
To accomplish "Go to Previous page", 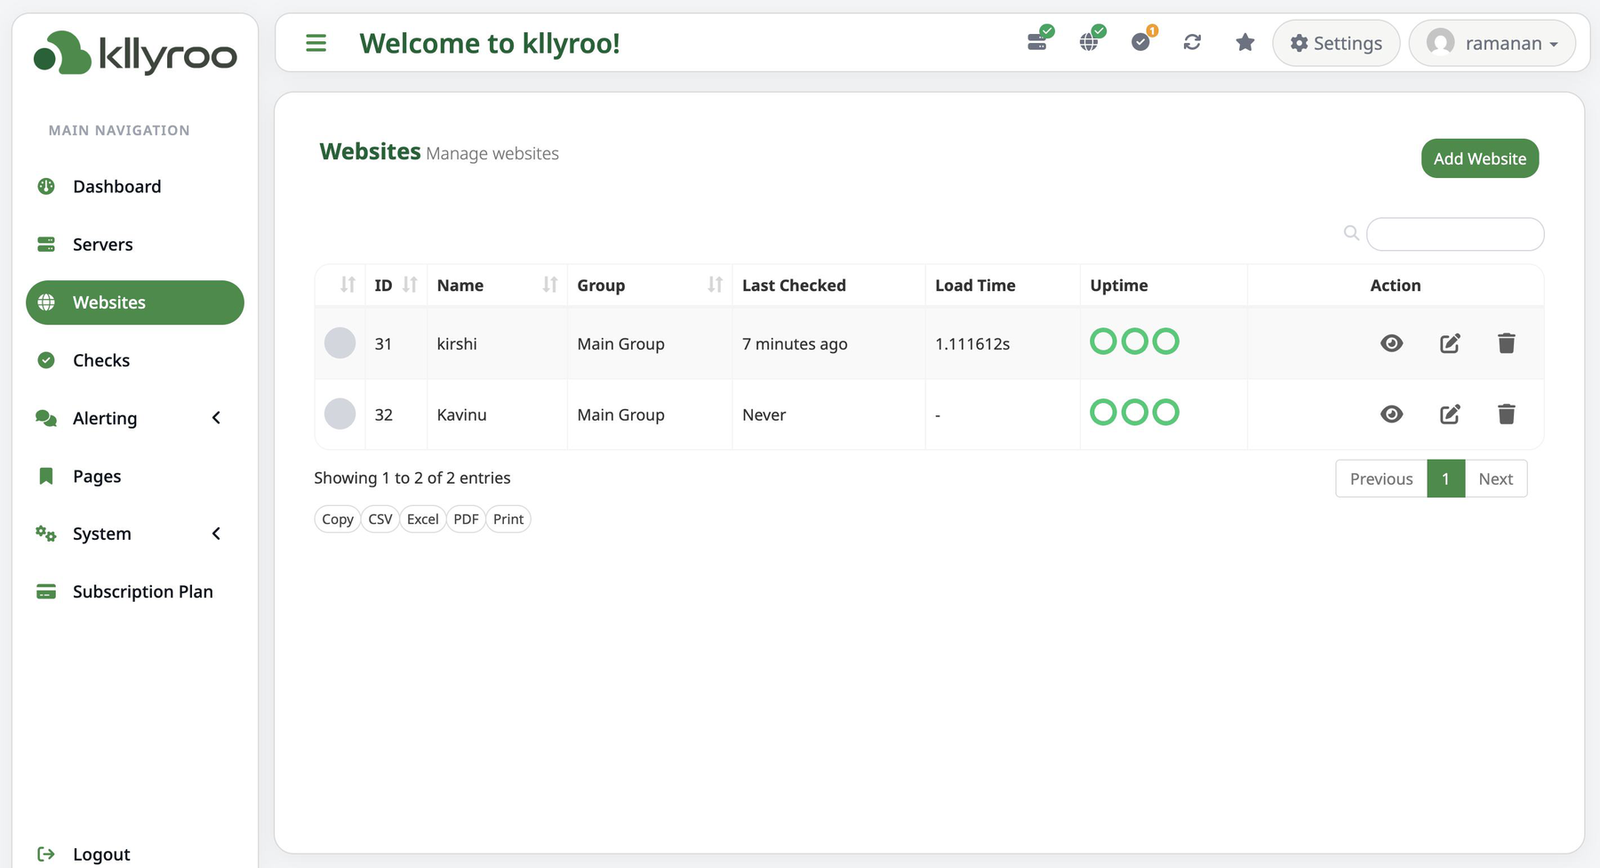I will (x=1381, y=479).
